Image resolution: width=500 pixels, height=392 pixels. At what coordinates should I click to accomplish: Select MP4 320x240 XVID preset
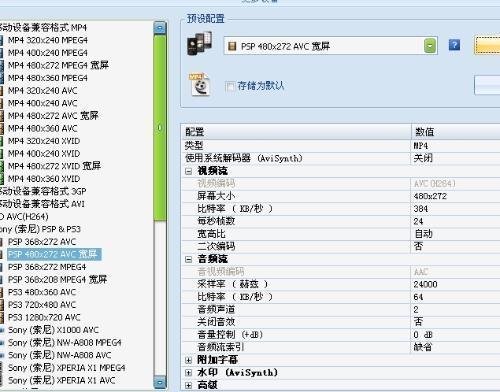44,141
